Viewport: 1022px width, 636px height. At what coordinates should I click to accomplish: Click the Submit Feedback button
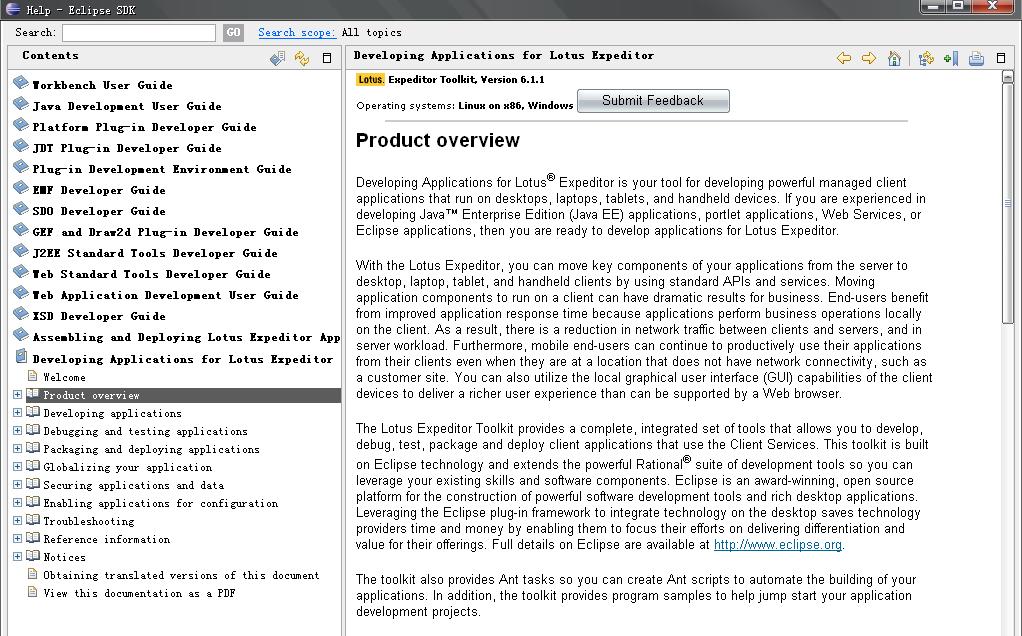[x=653, y=100]
